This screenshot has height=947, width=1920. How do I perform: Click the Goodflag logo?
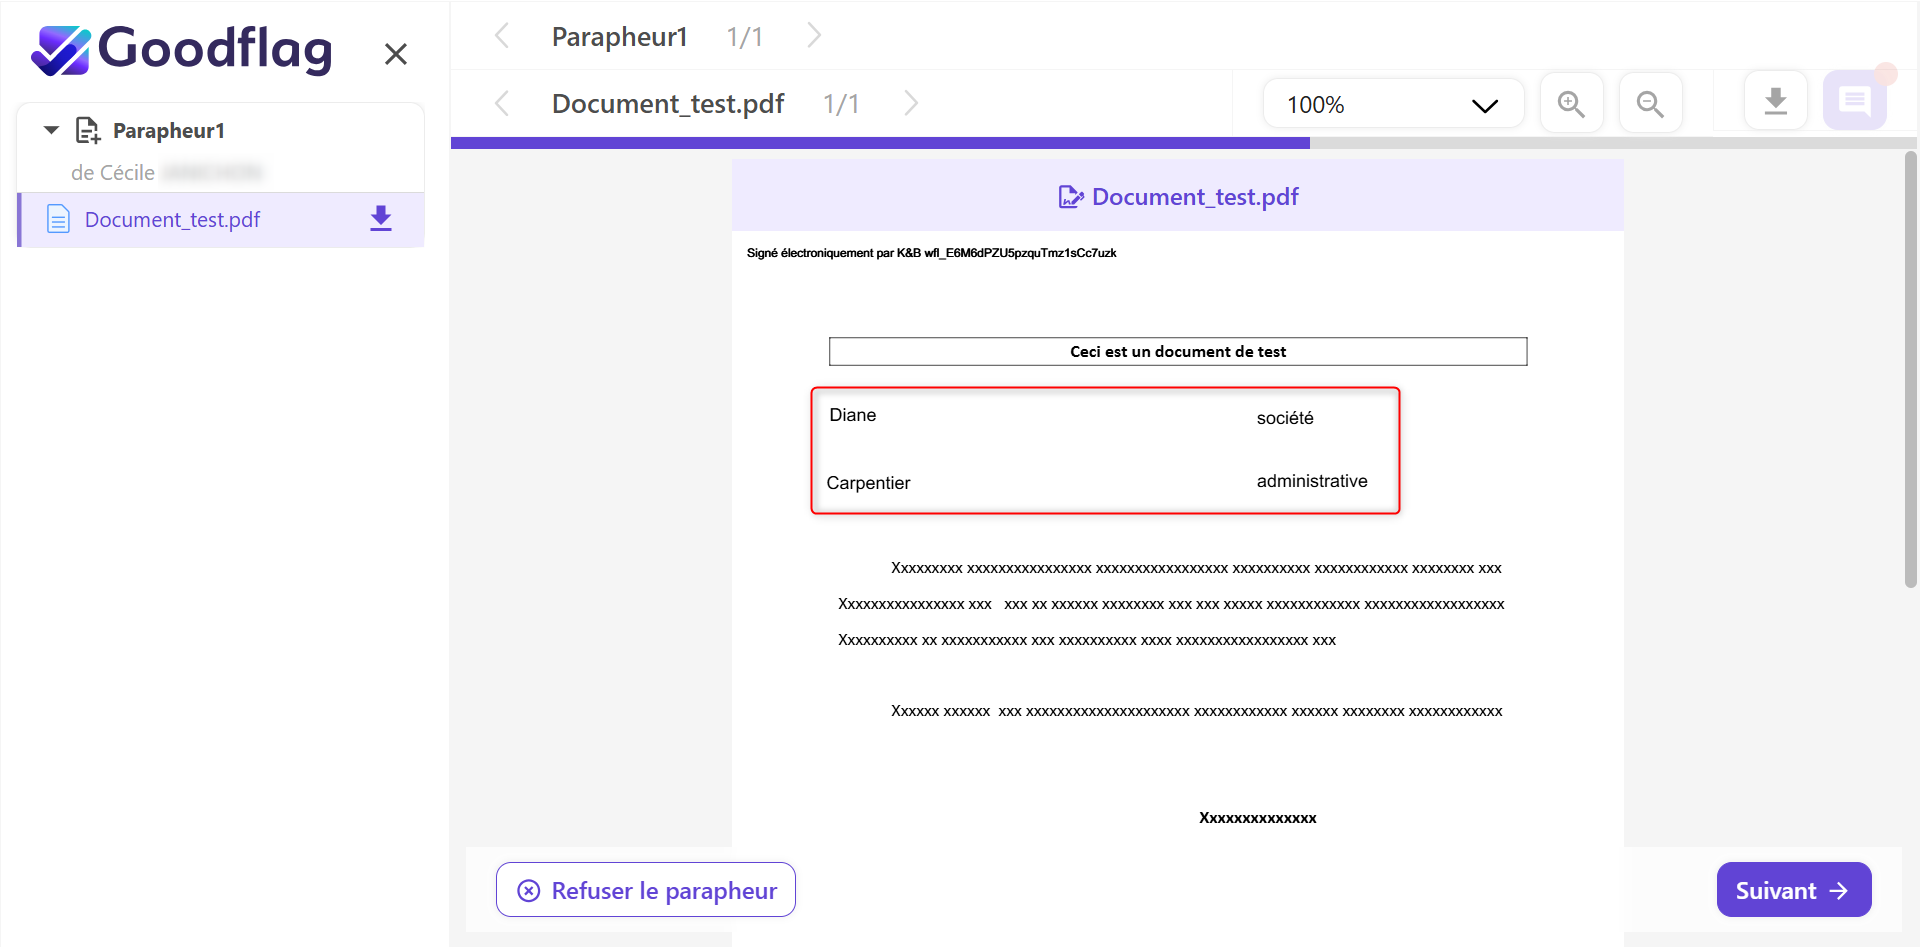point(182,50)
